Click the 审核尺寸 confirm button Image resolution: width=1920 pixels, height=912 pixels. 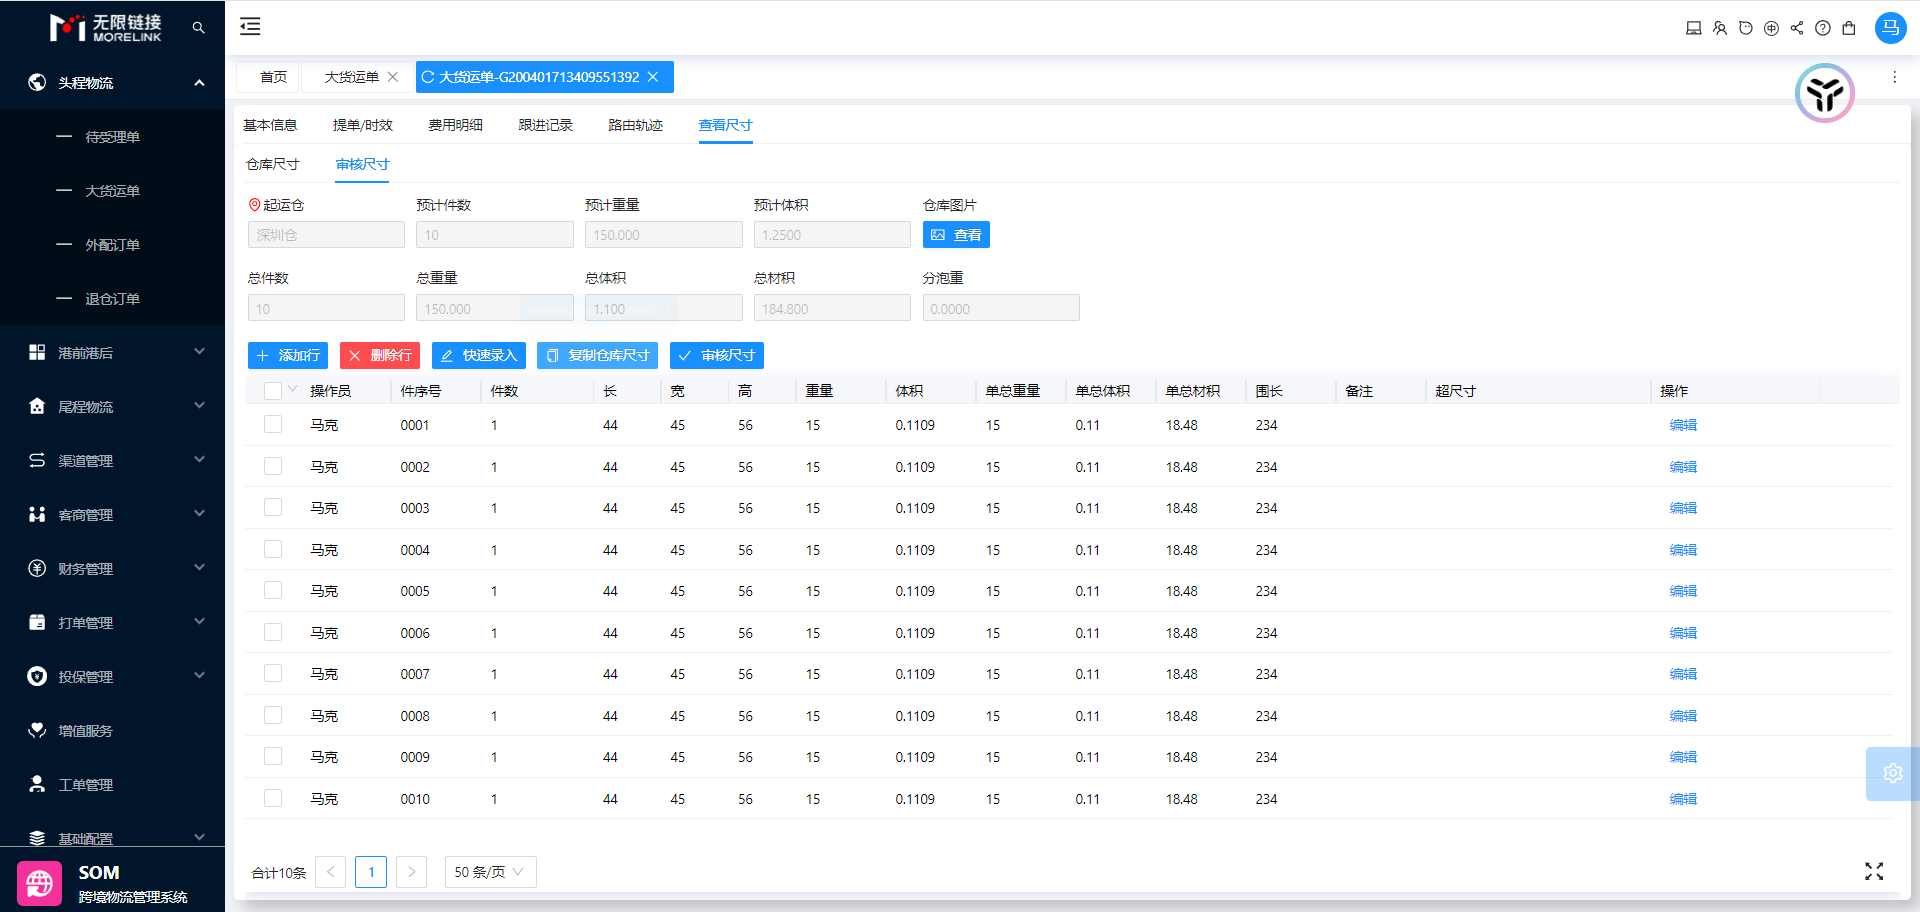click(717, 355)
